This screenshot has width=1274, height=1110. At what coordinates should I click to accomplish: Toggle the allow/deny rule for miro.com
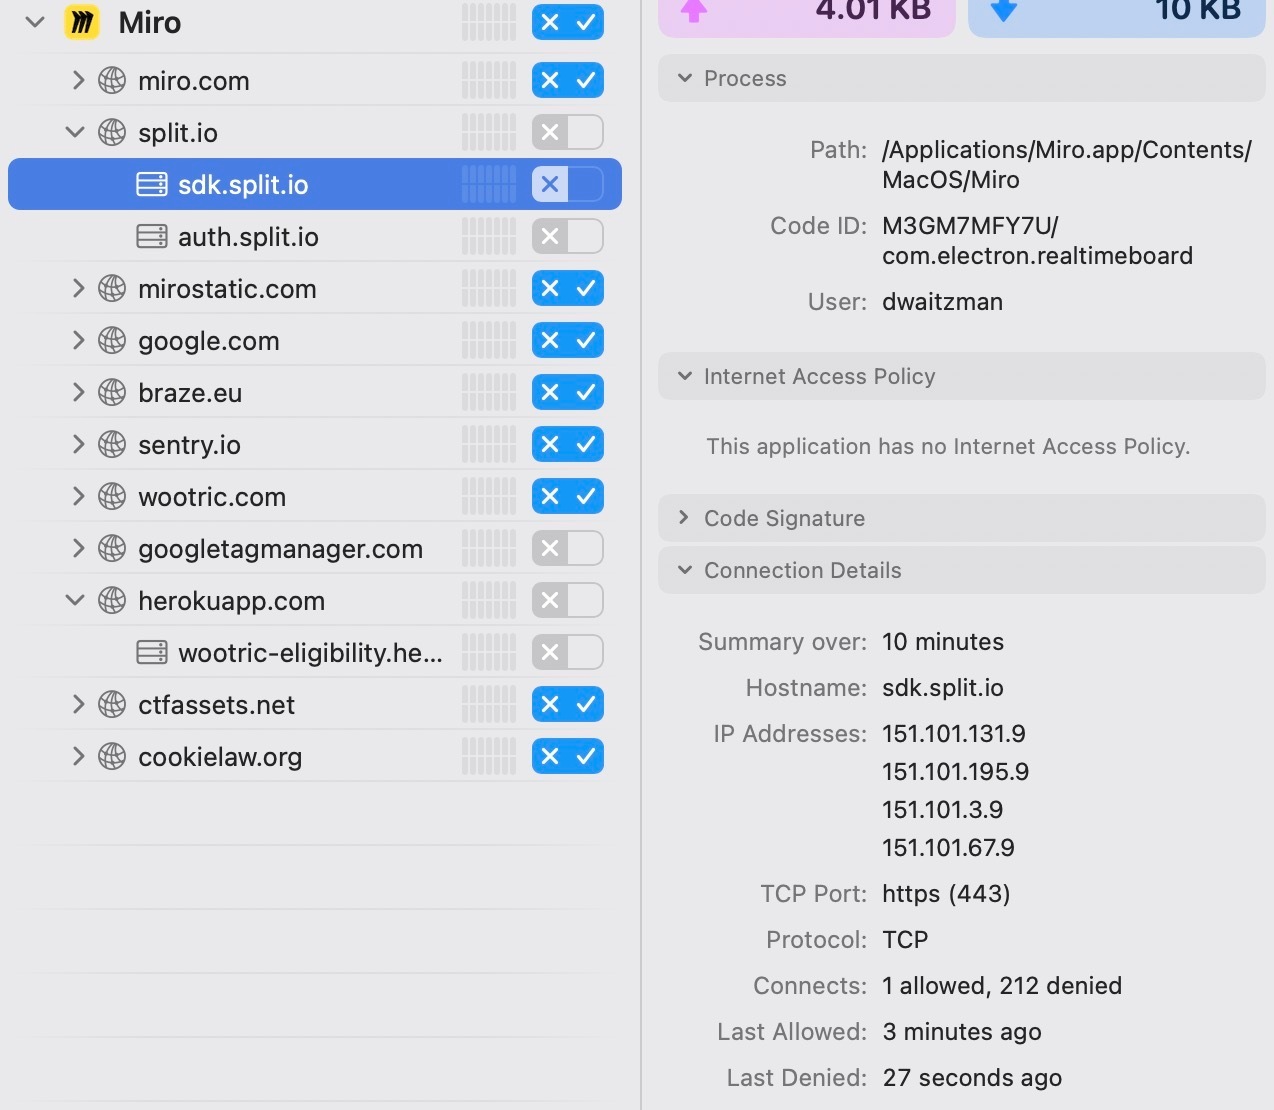click(x=568, y=80)
